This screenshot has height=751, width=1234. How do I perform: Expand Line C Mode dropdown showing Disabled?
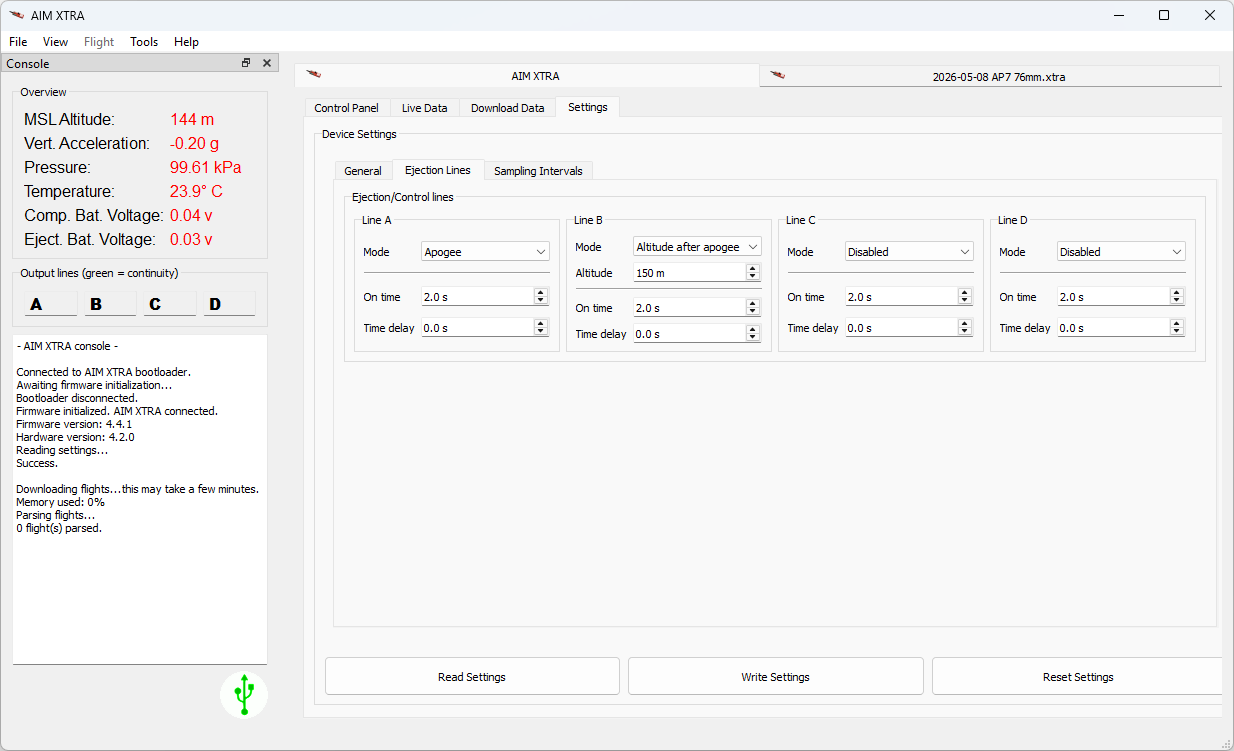tap(909, 252)
